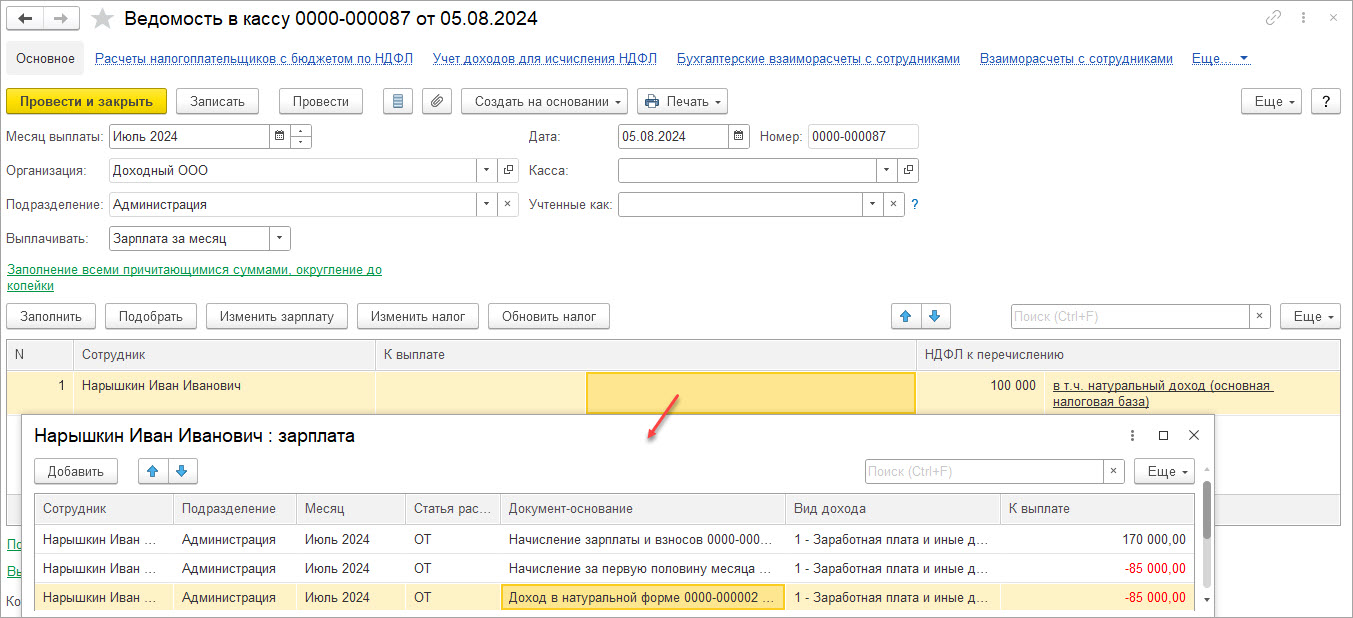Expand the Печать dropdown button
This screenshot has height=618, width=1353.
coord(682,101)
